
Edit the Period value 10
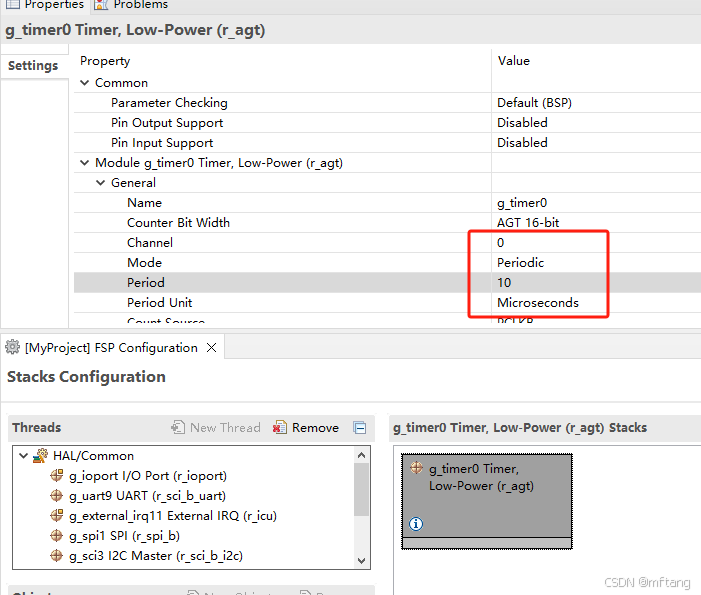click(504, 283)
